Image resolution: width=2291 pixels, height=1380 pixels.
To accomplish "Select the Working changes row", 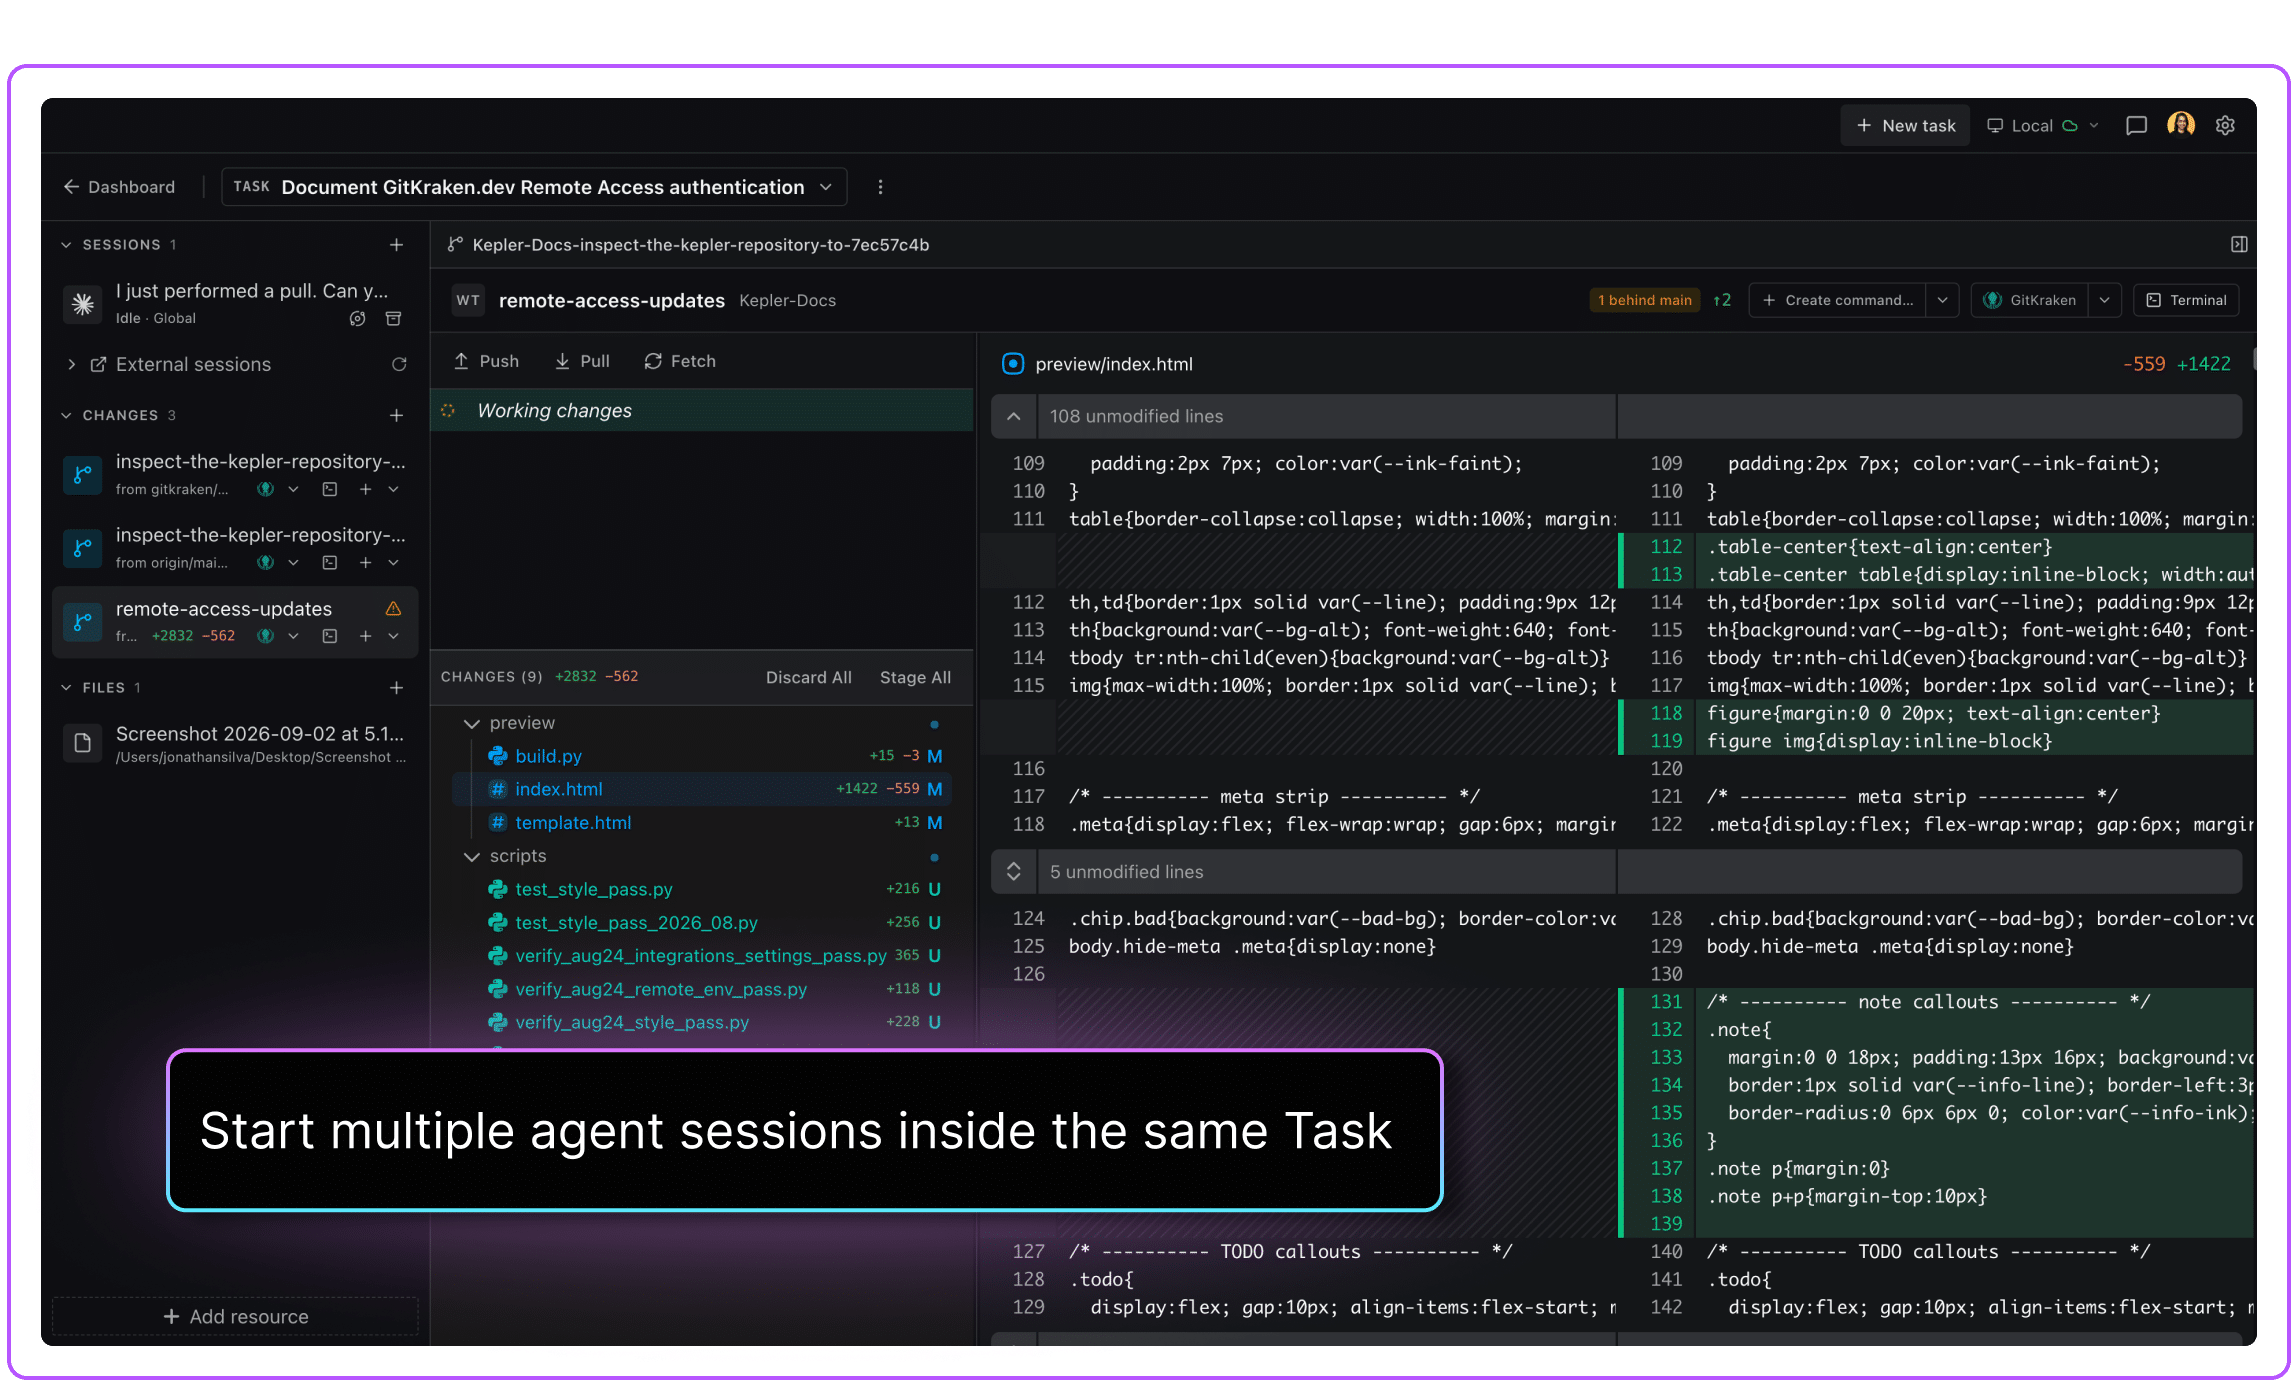I will [x=701, y=411].
